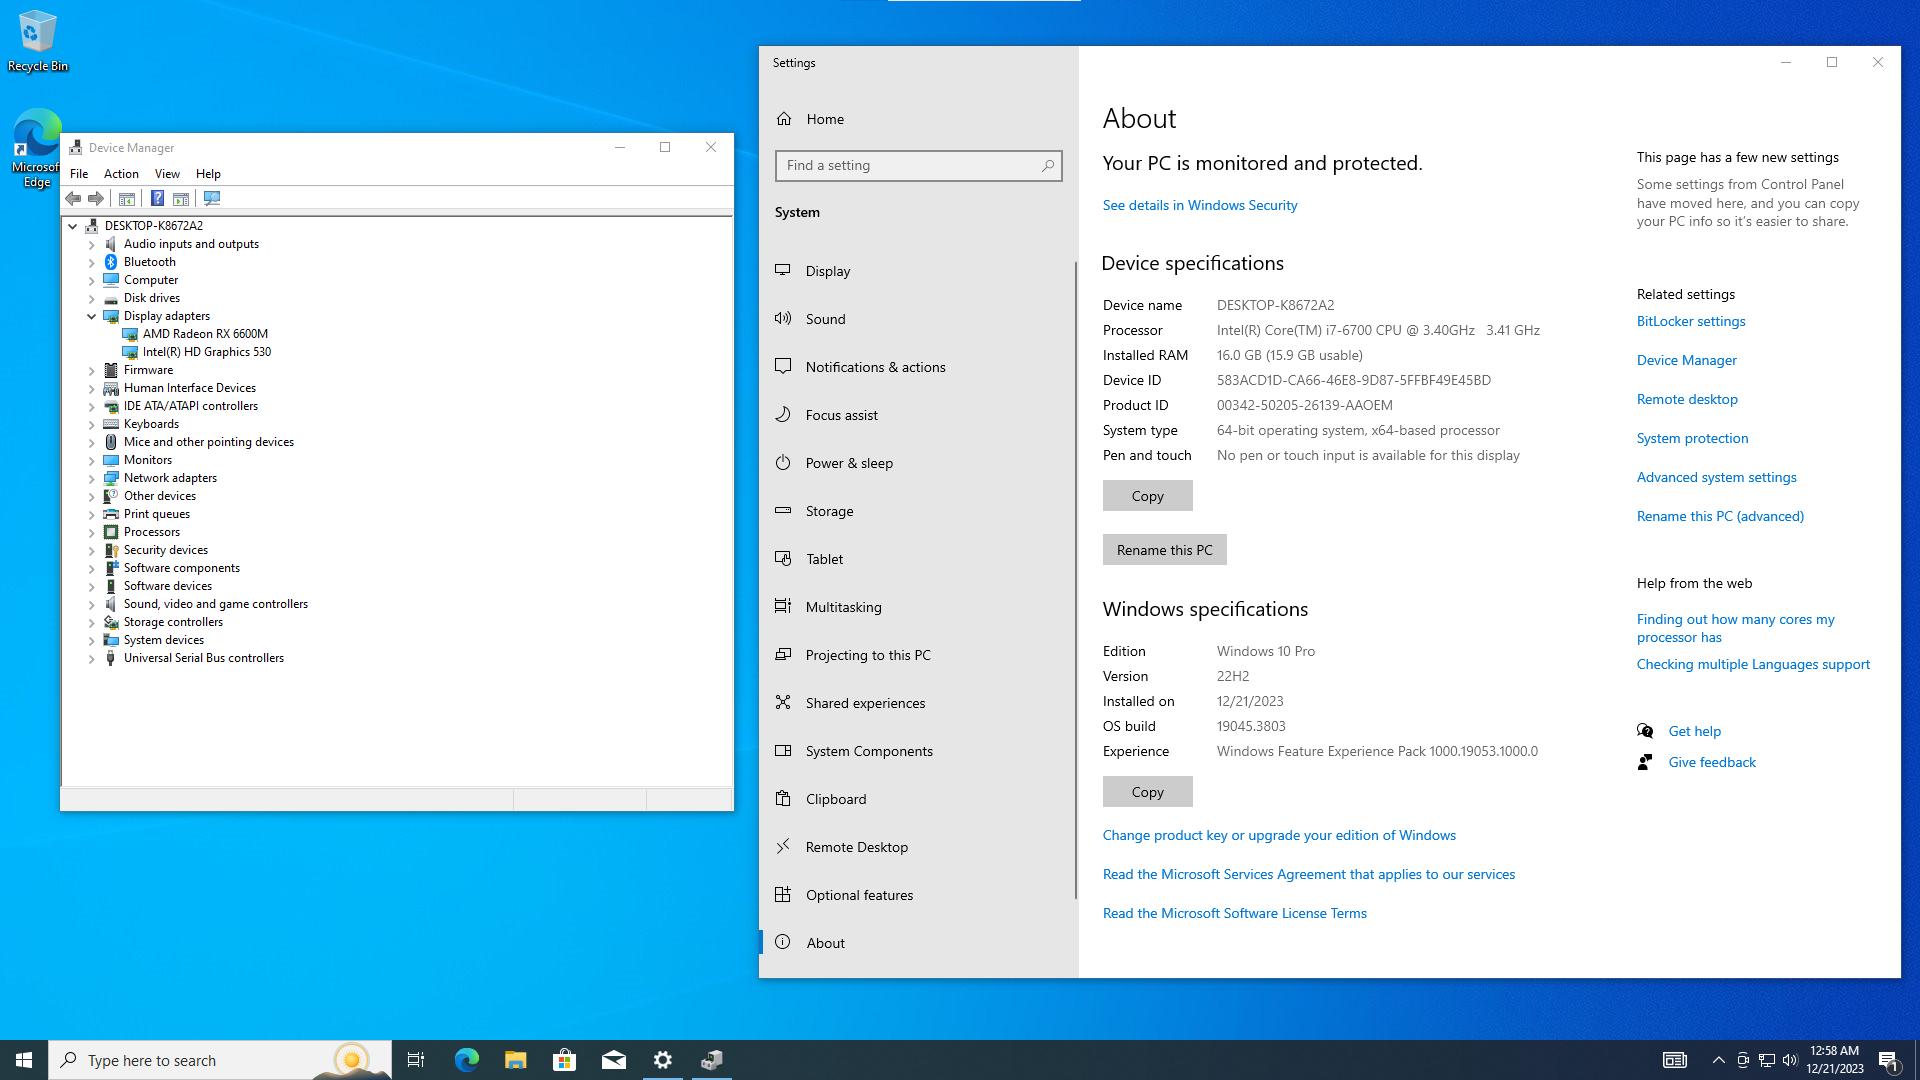Click the Rename this PC button
This screenshot has width=1920, height=1080.
pos(1164,550)
